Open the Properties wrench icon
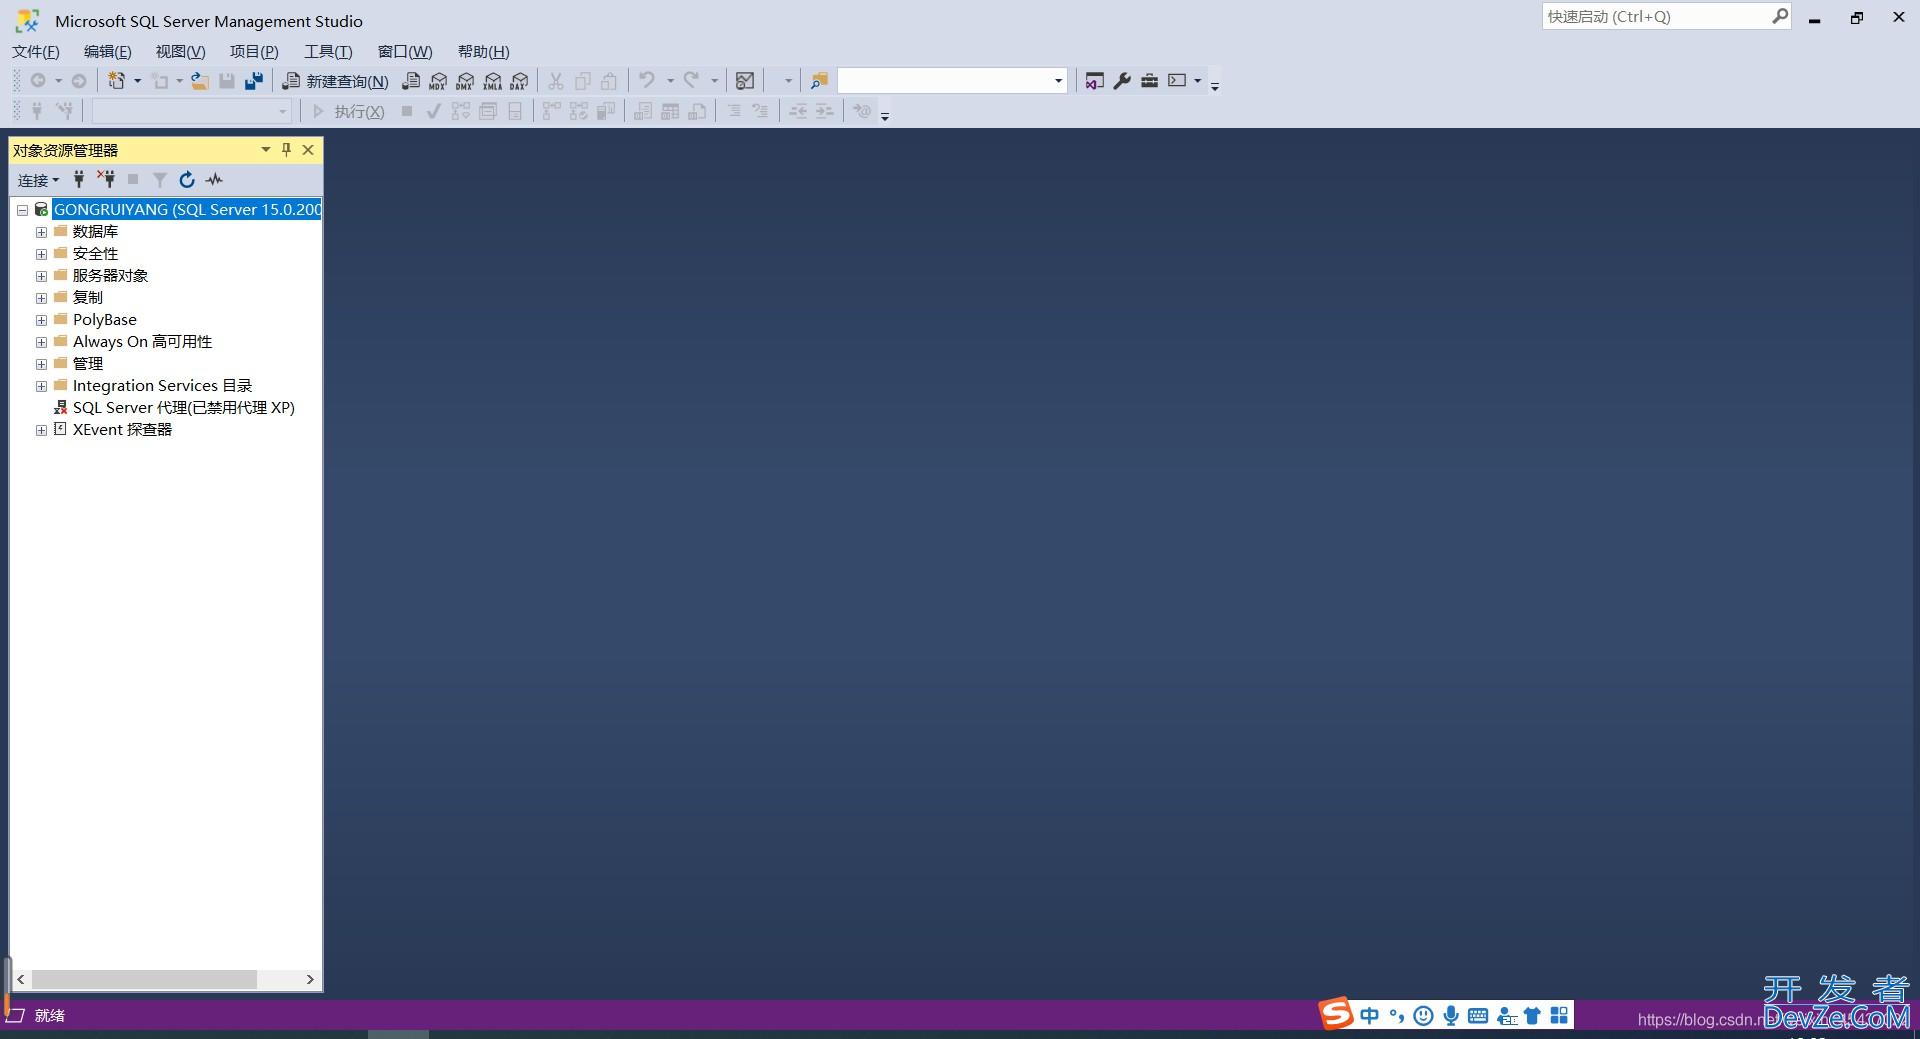This screenshot has height=1039, width=1920. point(1122,81)
